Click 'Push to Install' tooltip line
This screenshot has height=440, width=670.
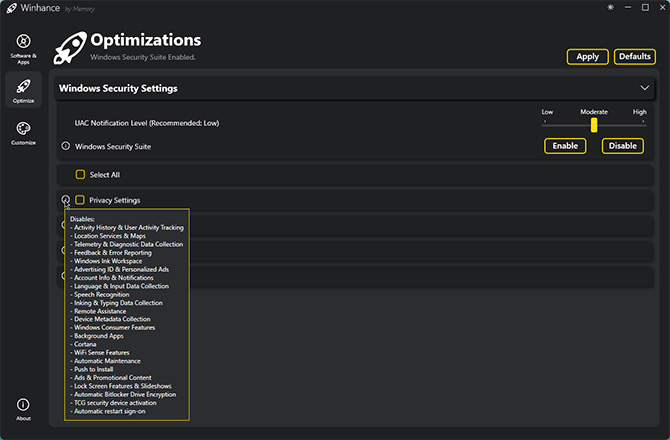click(94, 370)
